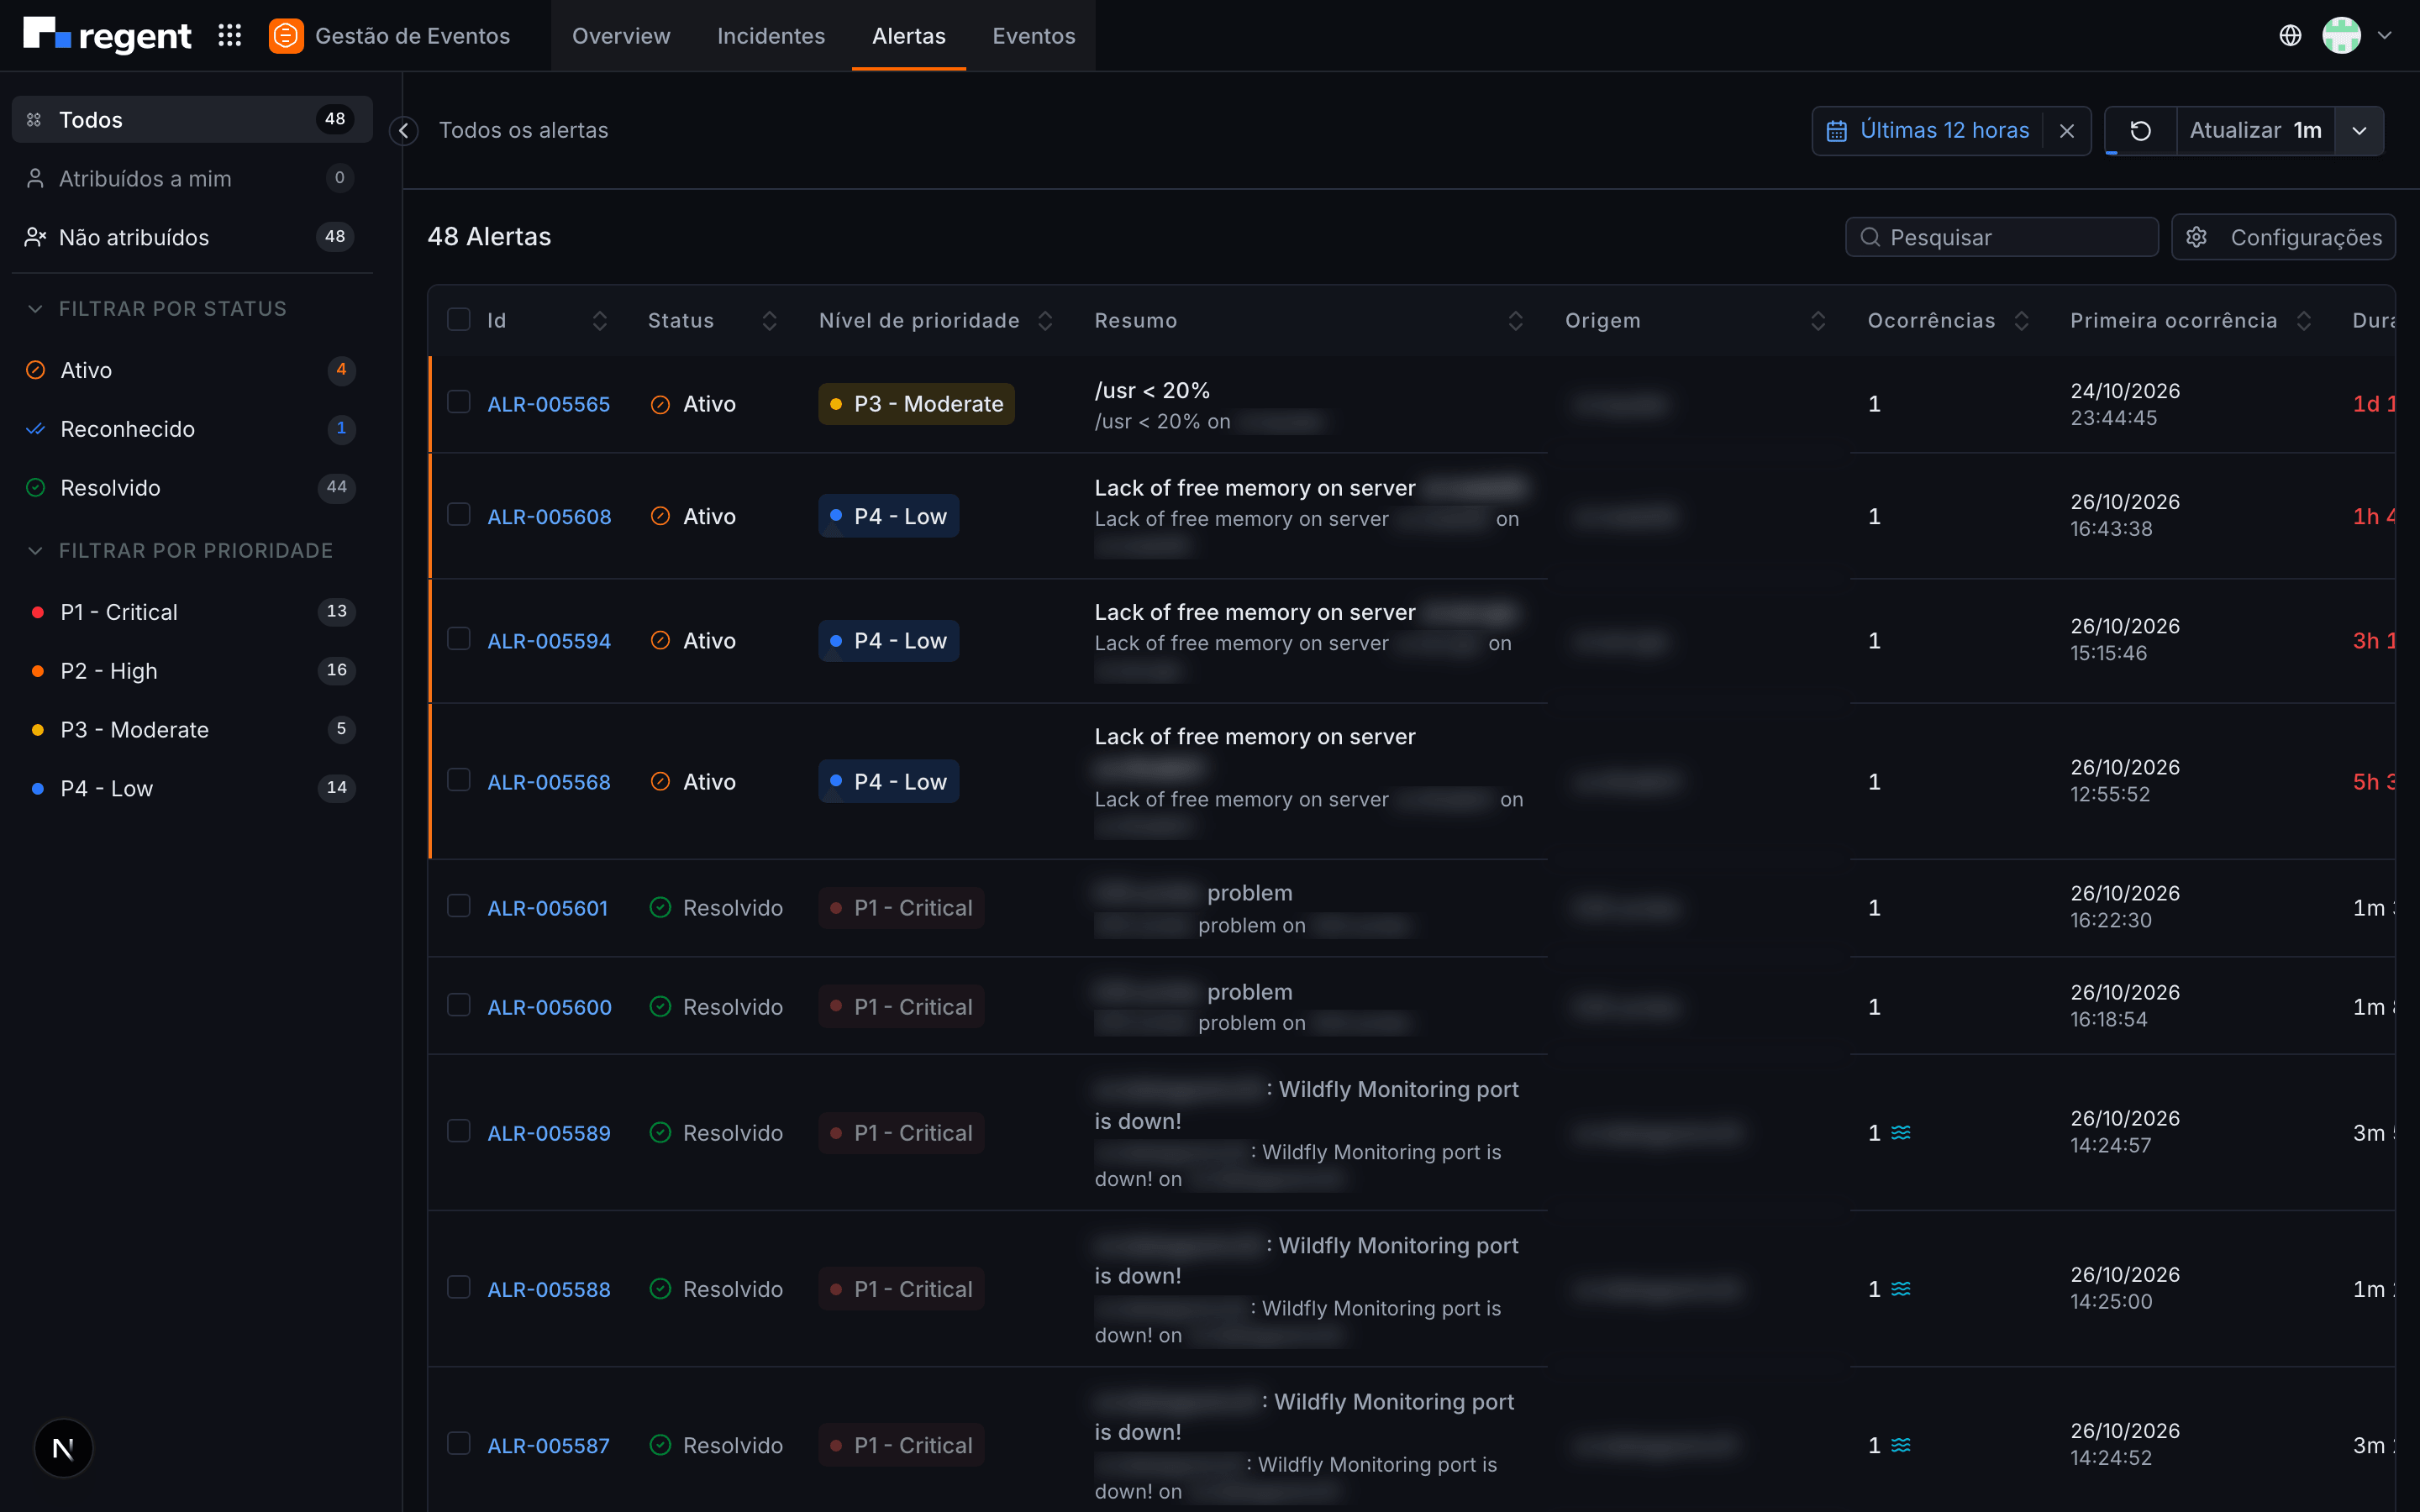The image size is (2420, 1512).
Task: Sort by Primeira ocorrência arrows
Action: pyautogui.click(x=2304, y=321)
